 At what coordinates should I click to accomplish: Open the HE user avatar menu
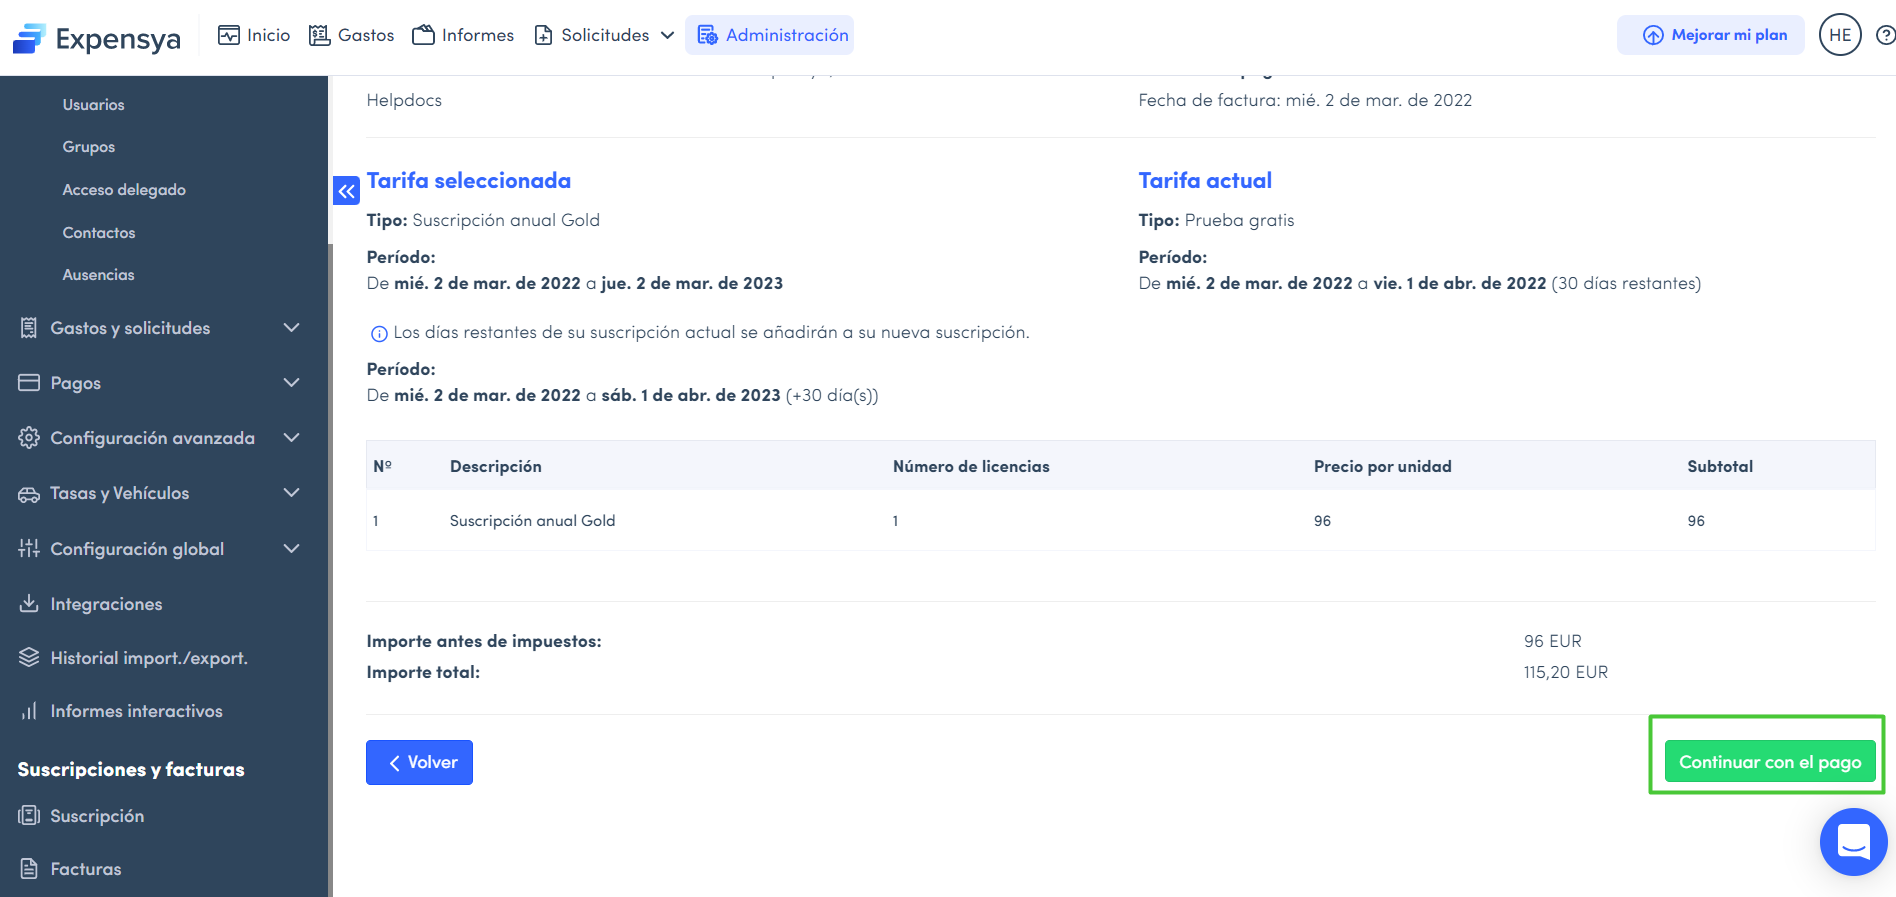point(1840,35)
